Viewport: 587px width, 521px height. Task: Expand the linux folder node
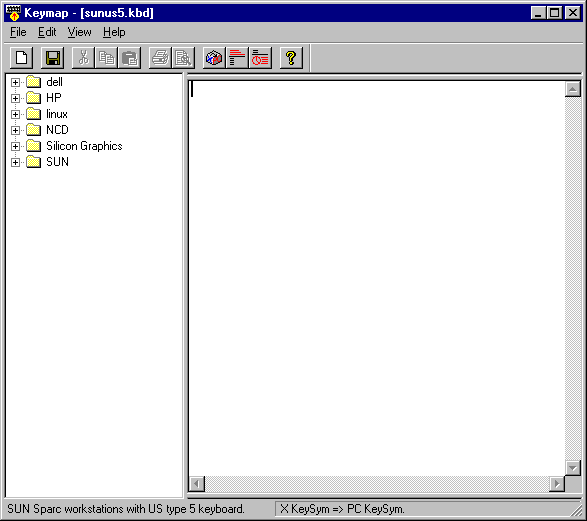(x=15, y=114)
